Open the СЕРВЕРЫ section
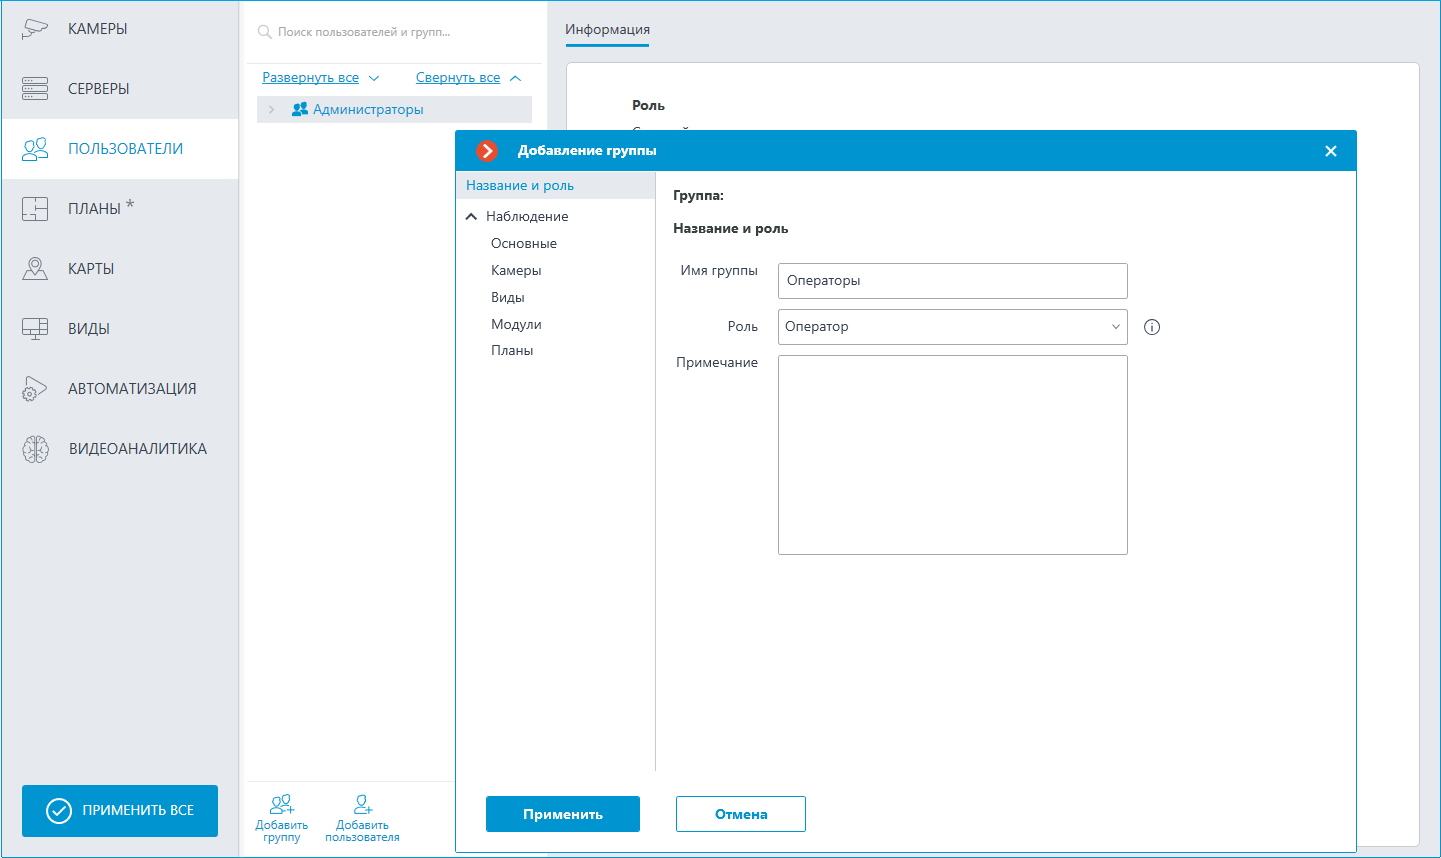This screenshot has height=858, width=1441. (120, 89)
